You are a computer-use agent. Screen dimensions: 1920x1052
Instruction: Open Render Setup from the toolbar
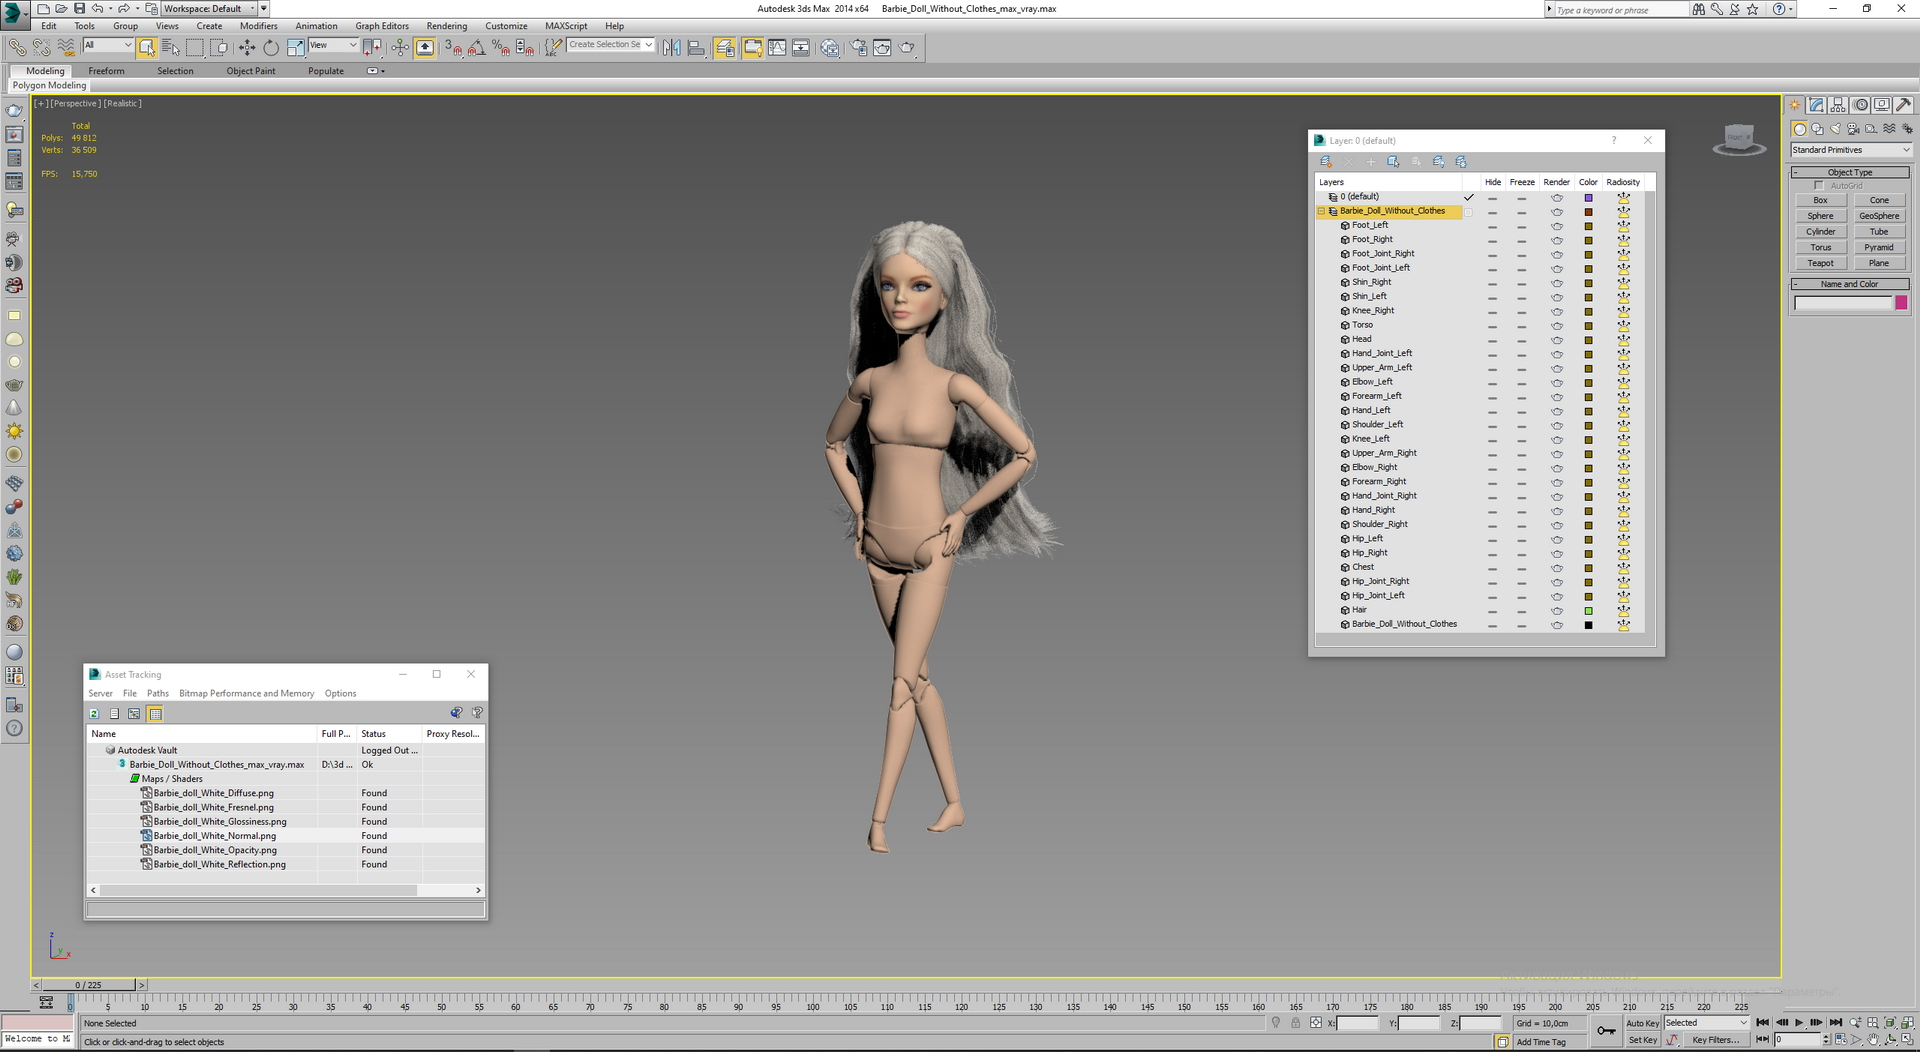coord(858,47)
